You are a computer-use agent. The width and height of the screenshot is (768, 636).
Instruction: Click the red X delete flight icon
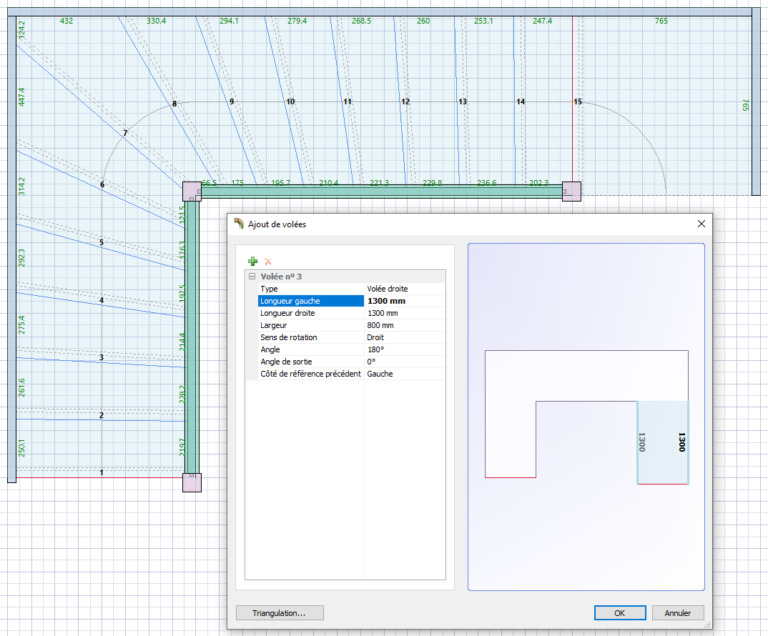[268, 262]
